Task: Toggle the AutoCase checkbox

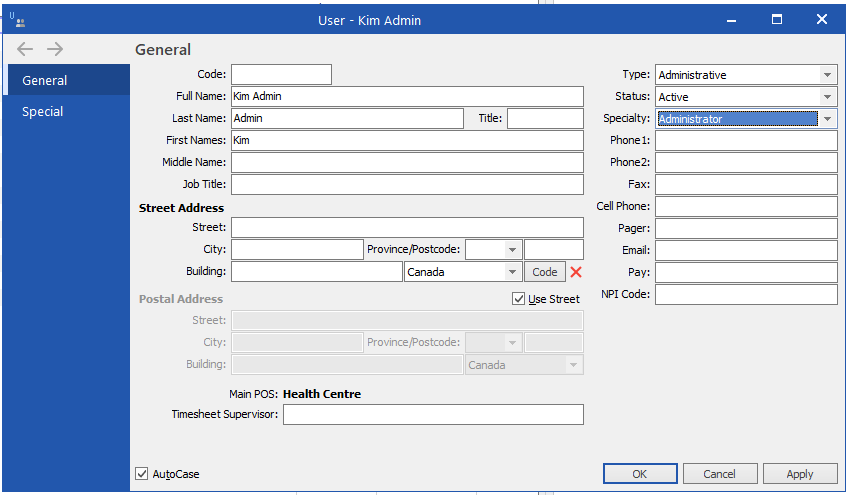Action: click(141, 473)
